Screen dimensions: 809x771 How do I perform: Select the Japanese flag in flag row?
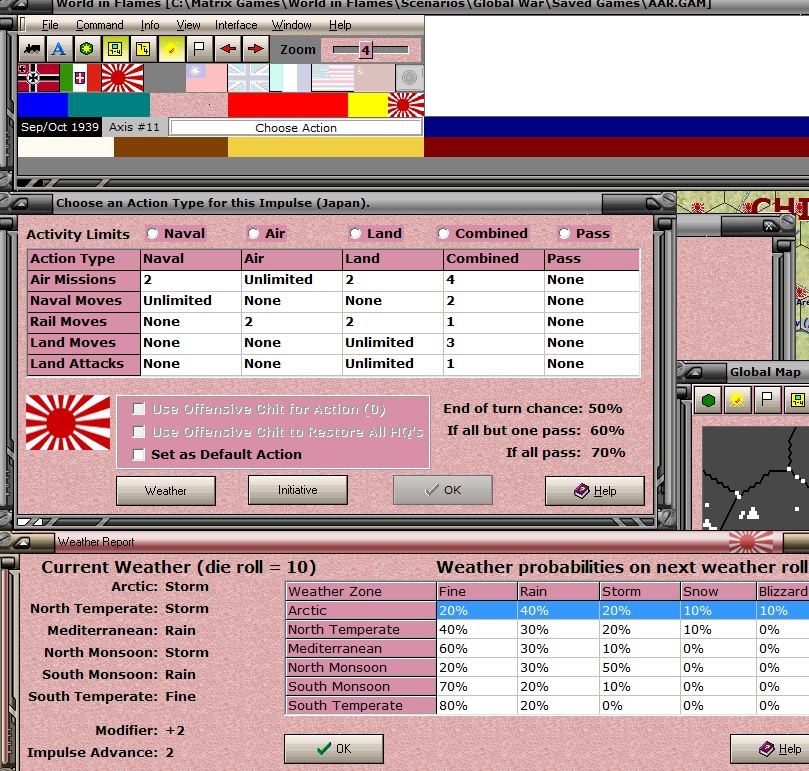(x=122, y=78)
